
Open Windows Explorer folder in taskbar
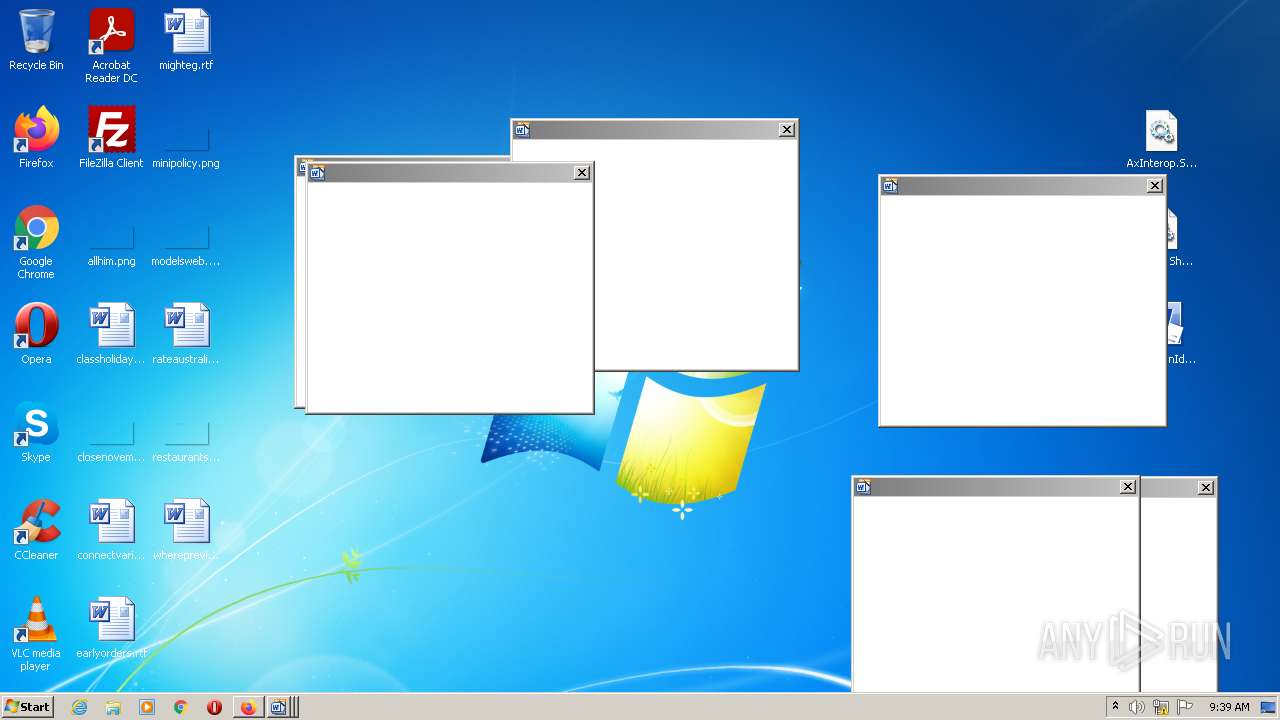pos(113,707)
